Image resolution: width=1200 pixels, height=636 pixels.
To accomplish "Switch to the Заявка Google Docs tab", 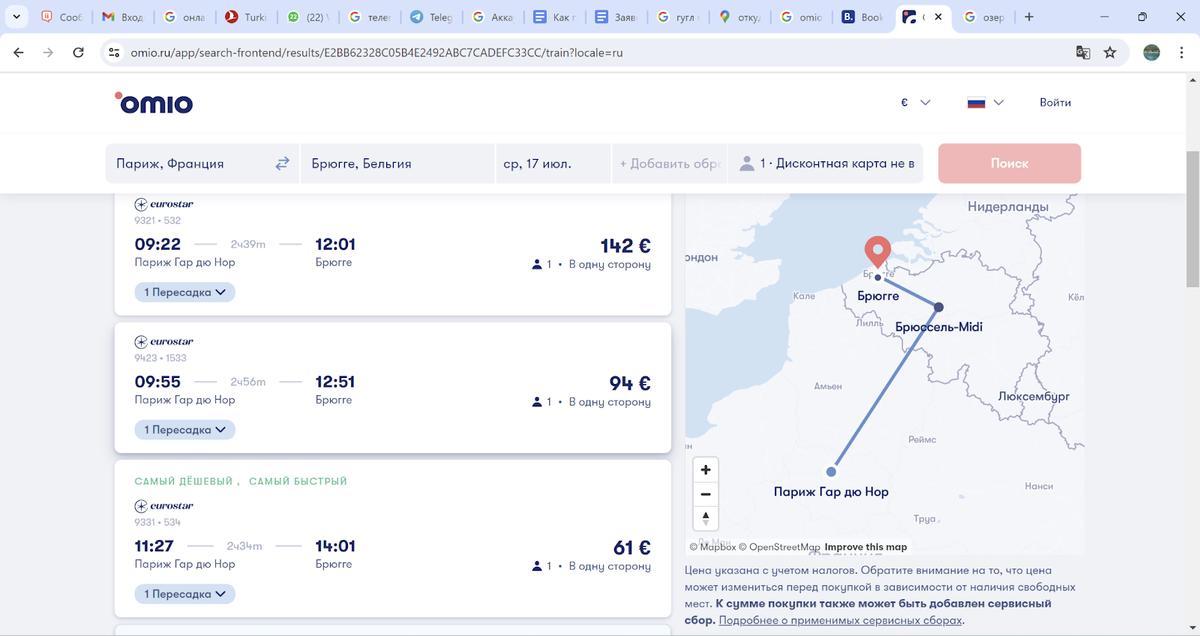I will (x=618, y=17).
